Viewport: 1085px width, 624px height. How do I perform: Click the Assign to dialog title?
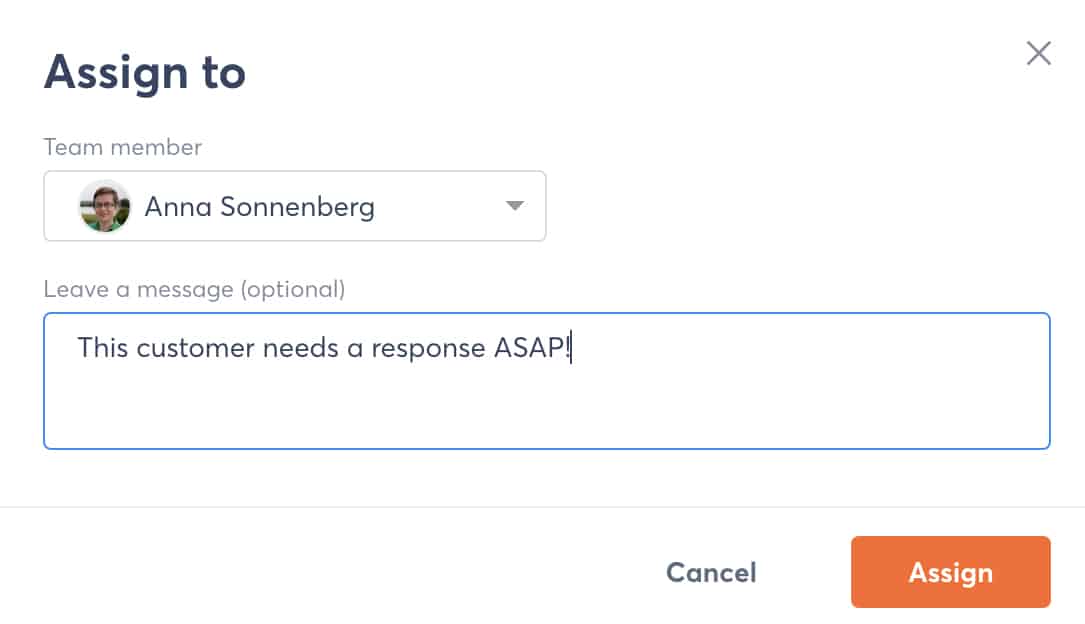144,71
